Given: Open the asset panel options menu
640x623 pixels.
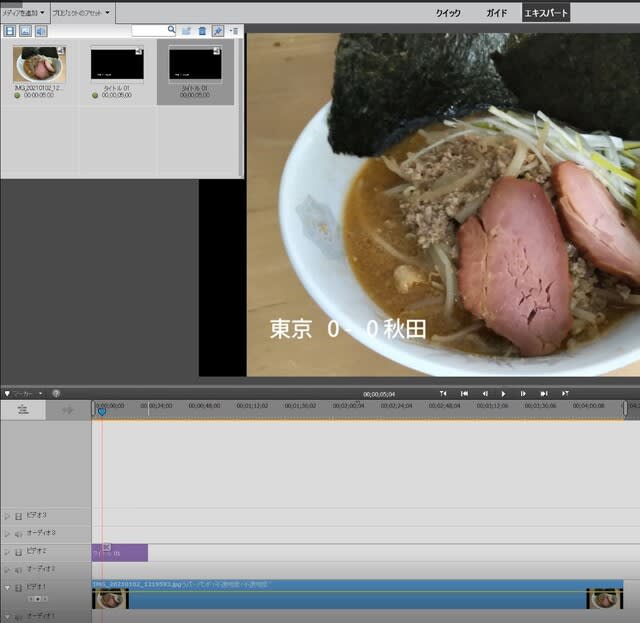Looking at the screenshot, I should (x=233, y=31).
